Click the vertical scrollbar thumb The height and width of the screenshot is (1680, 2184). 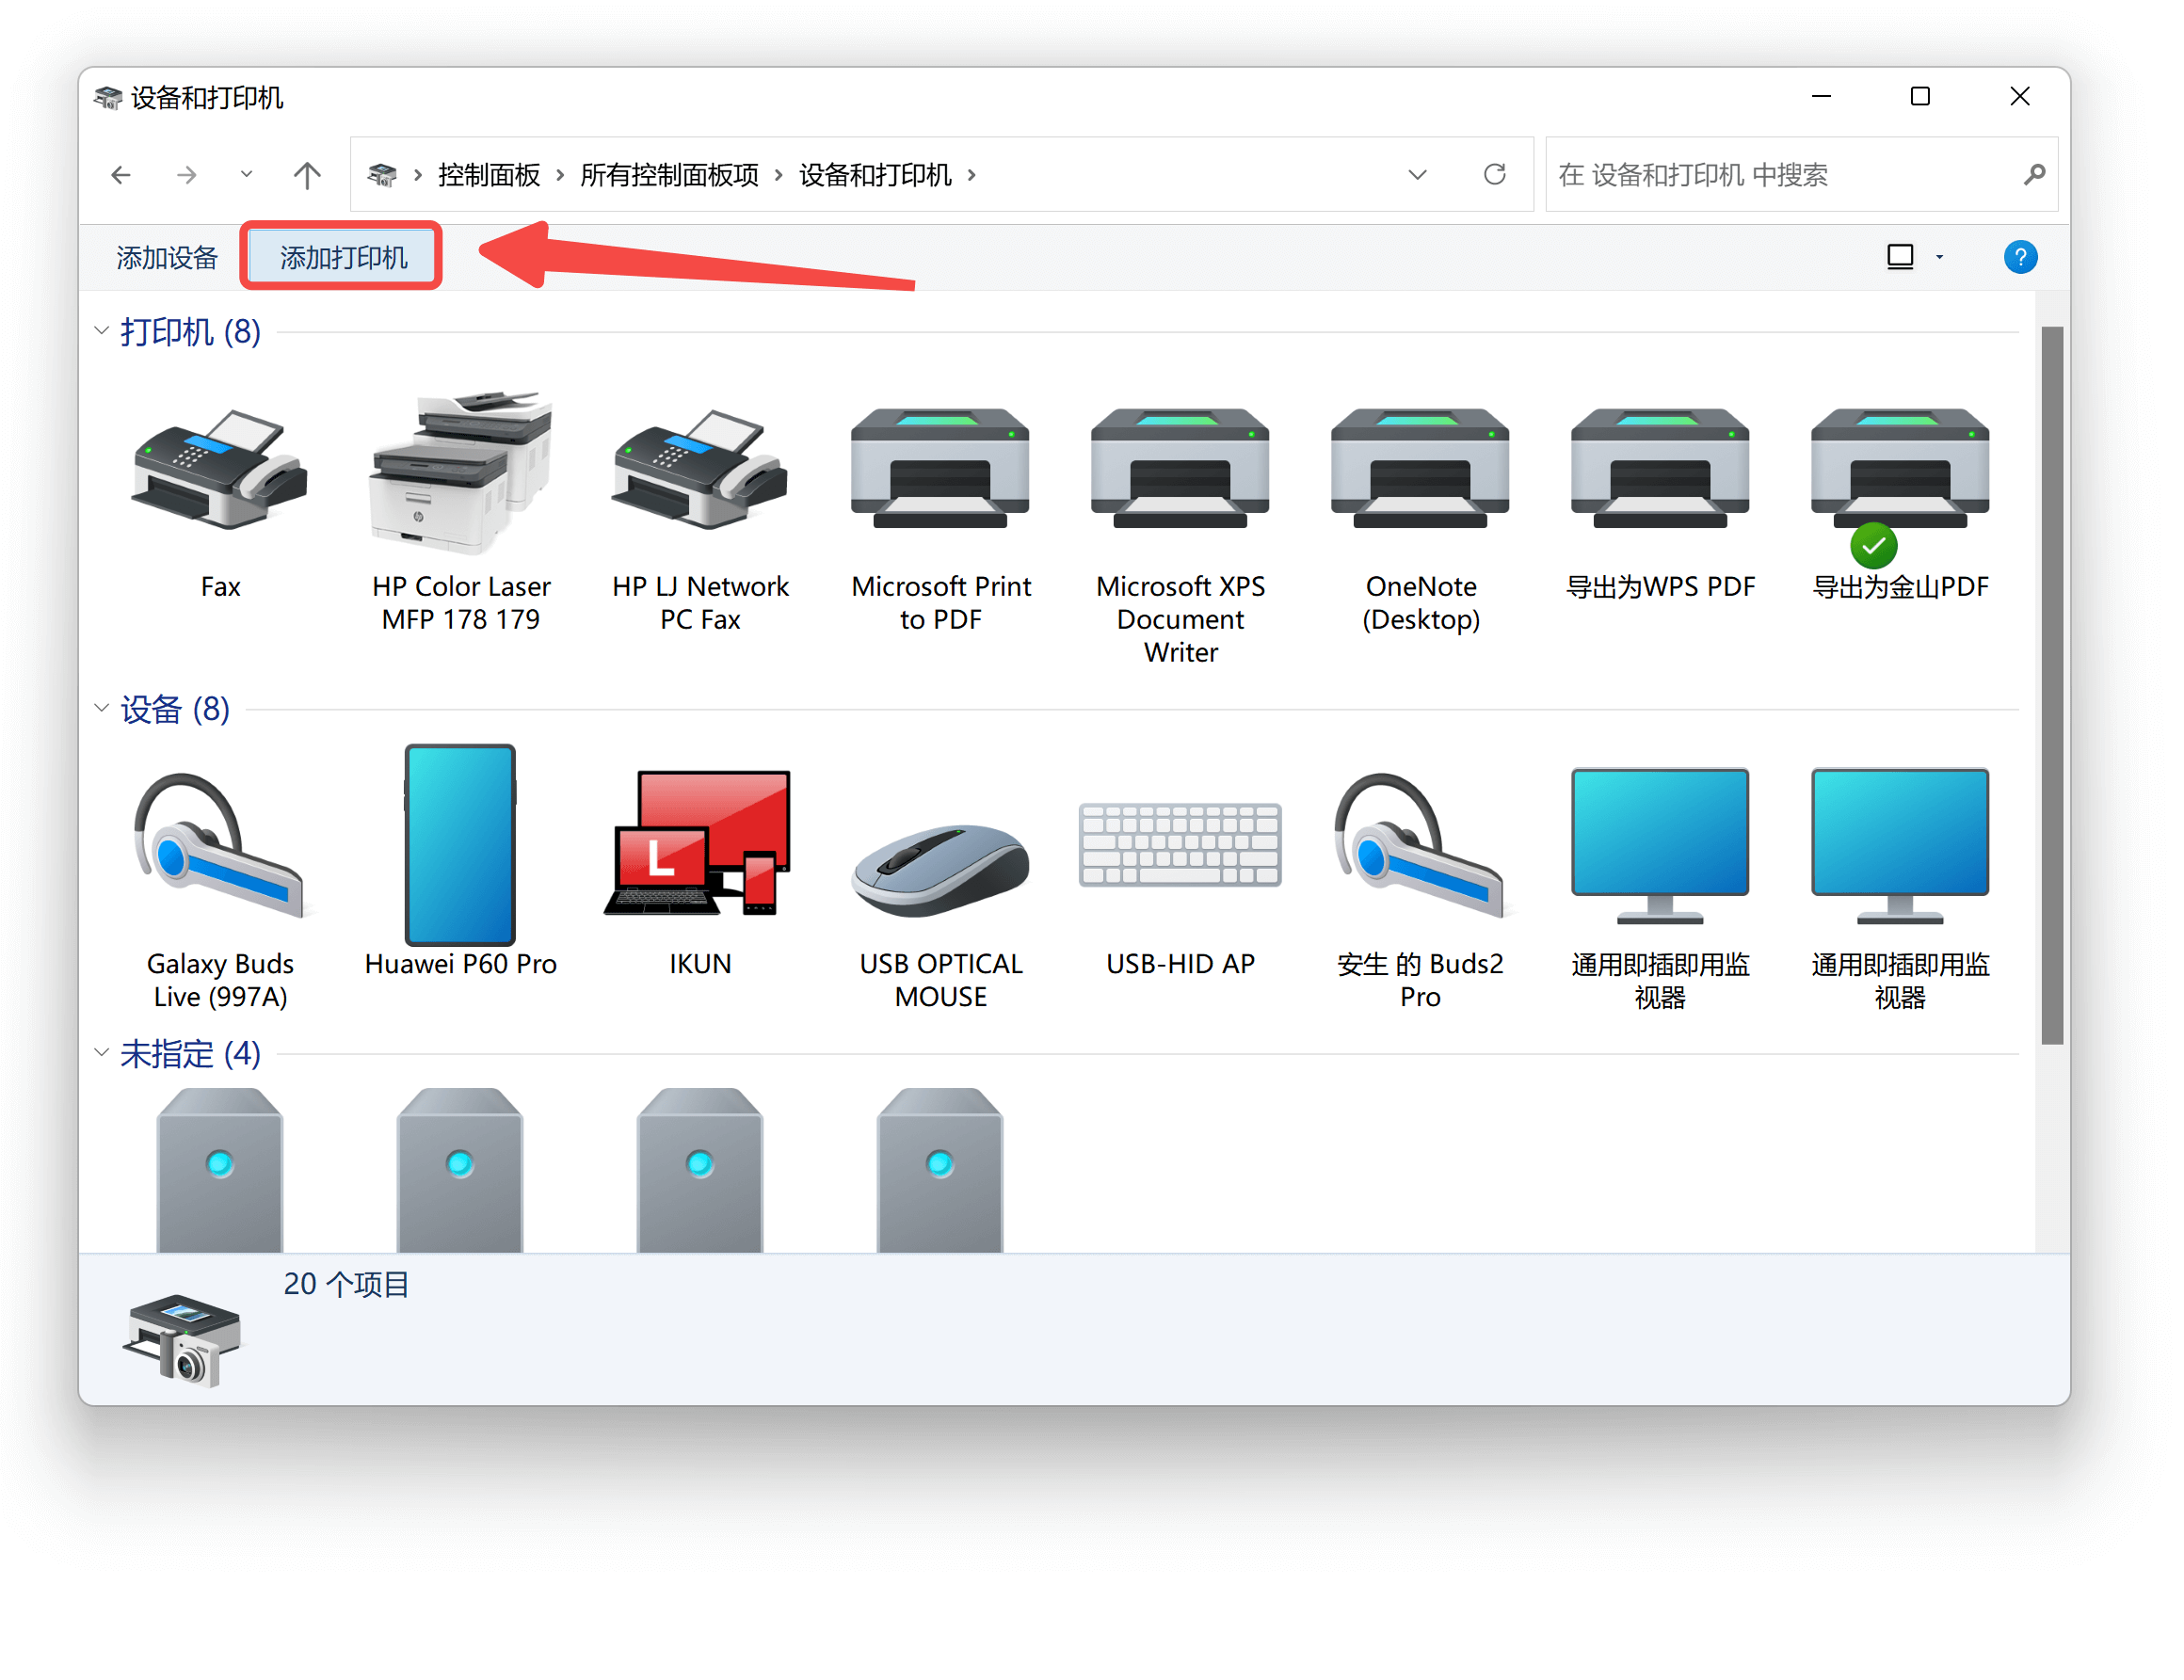(x=2052, y=685)
